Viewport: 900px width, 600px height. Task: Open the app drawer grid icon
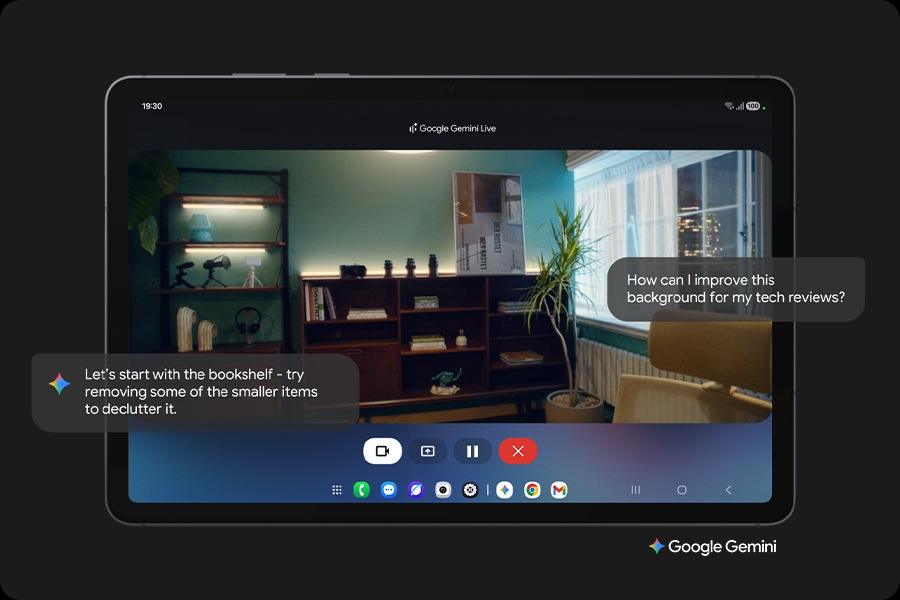coord(337,490)
